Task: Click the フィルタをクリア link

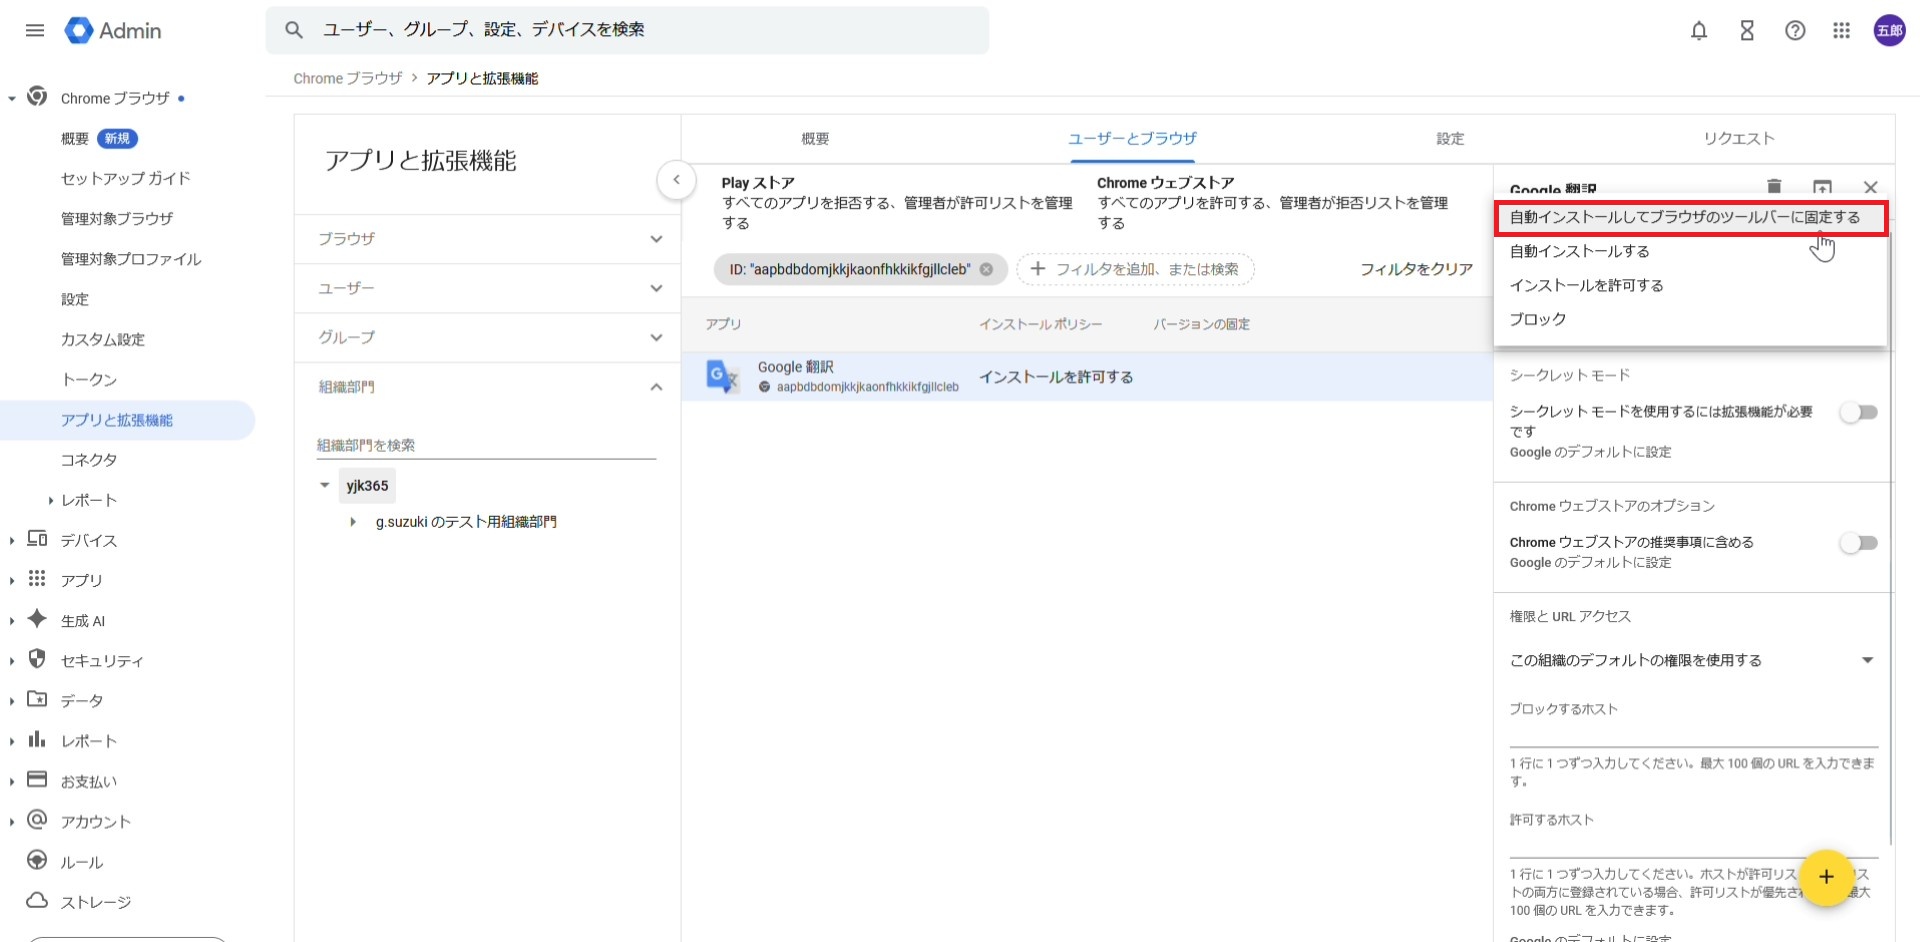Action: pyautogui.click(x=1415, y=269)
